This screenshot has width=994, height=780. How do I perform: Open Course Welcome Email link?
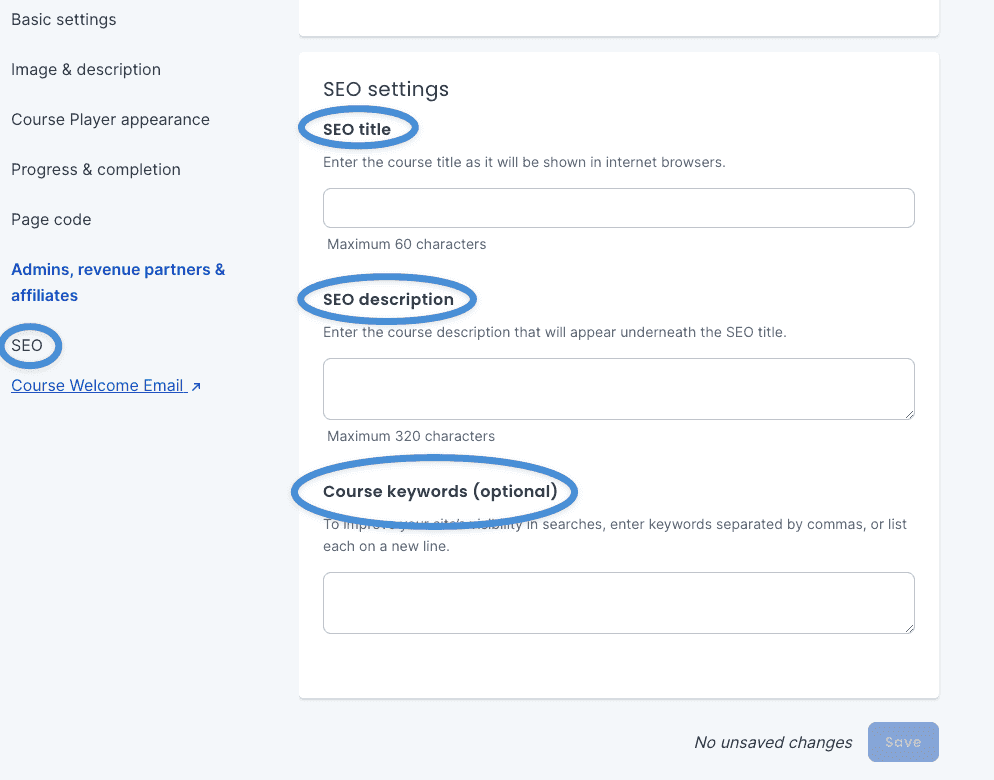pyautogui.click(x=99, y=386)
